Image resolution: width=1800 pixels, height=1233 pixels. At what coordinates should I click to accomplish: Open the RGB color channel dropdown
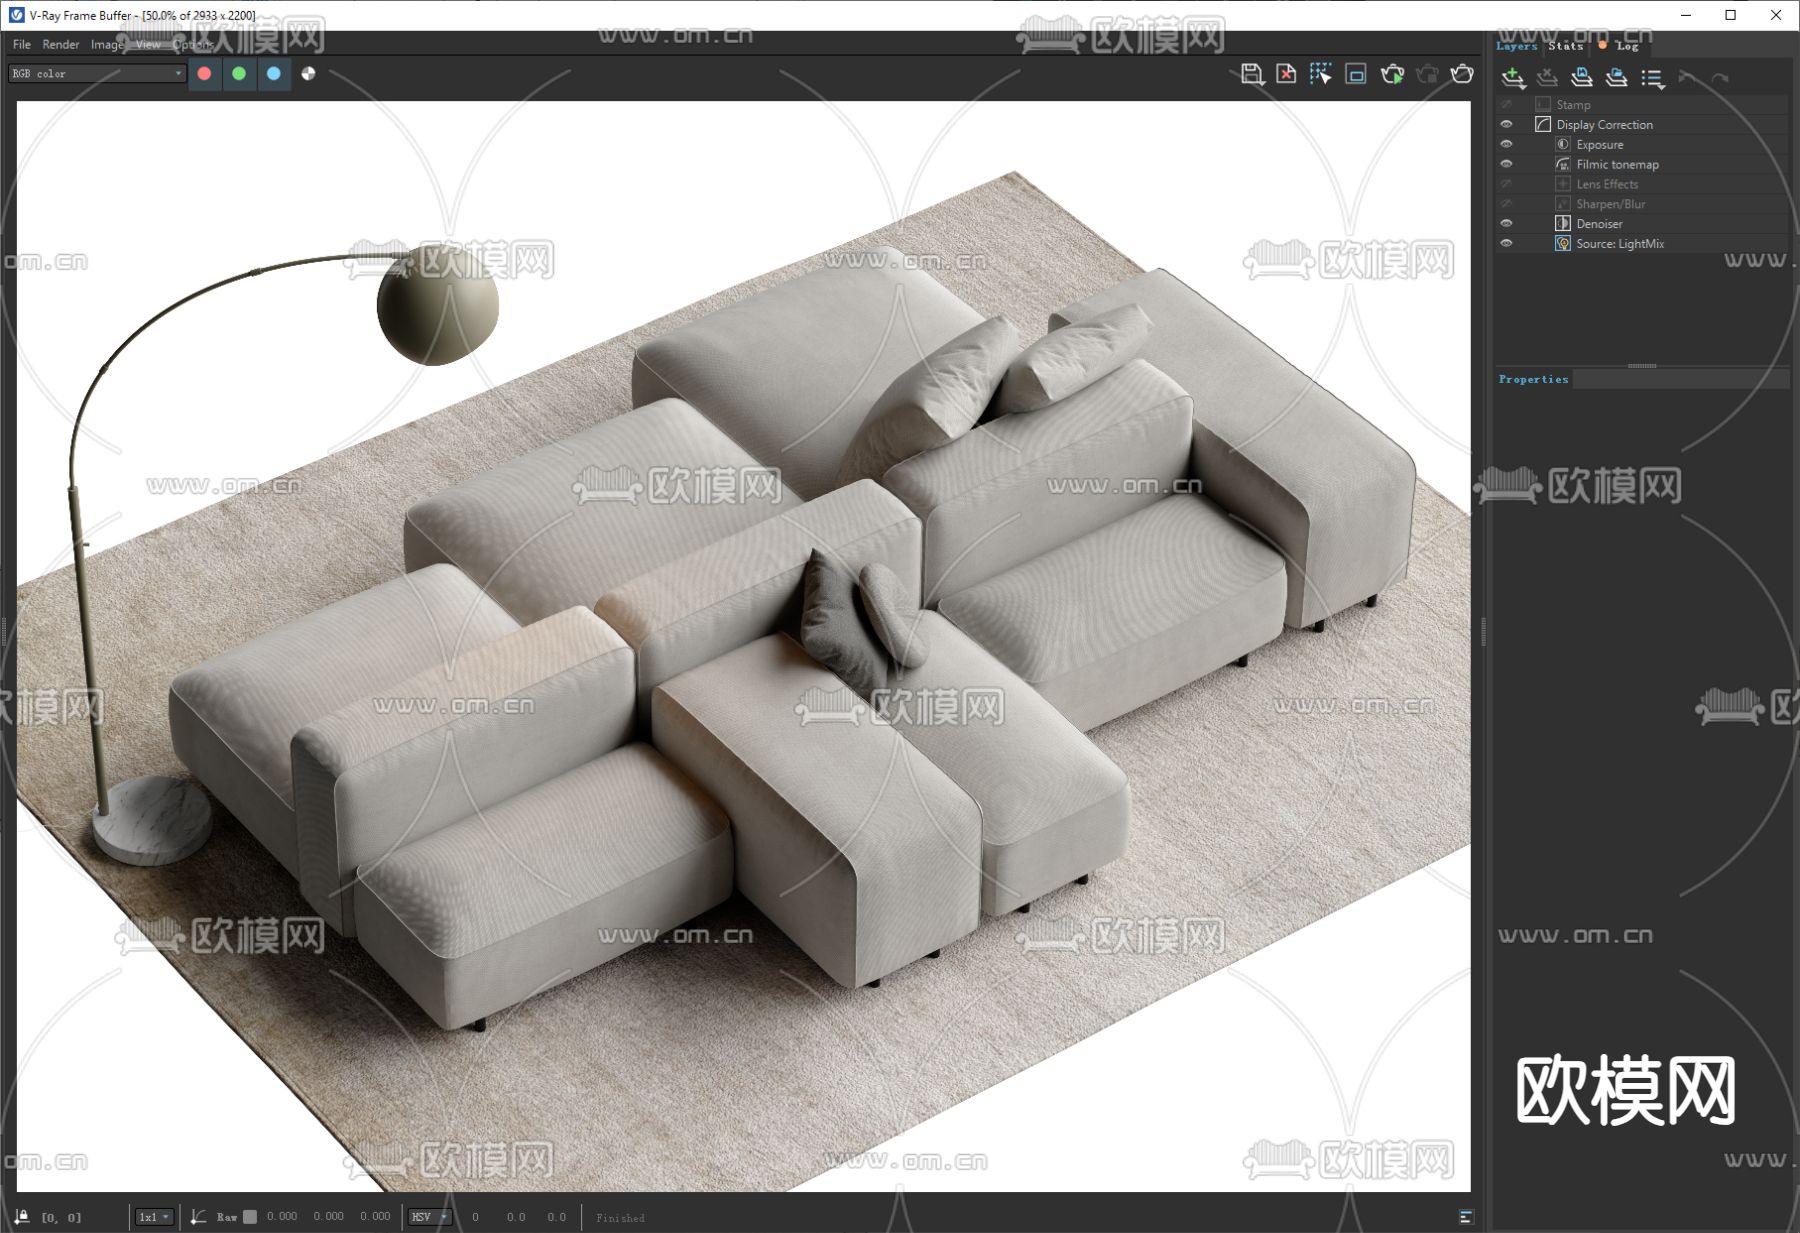pyautogui.click(x=97, y=73)
